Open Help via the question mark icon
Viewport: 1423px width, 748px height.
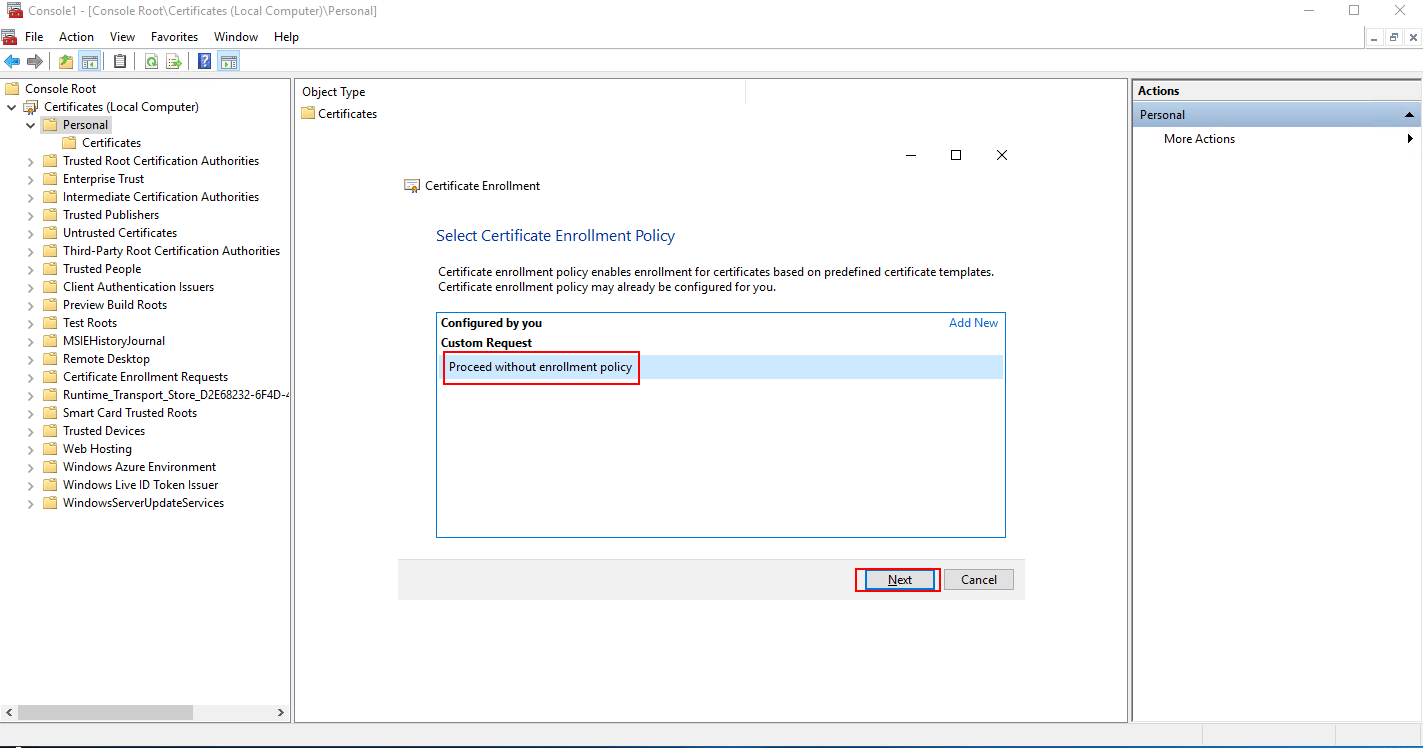[x=204, y=60]
